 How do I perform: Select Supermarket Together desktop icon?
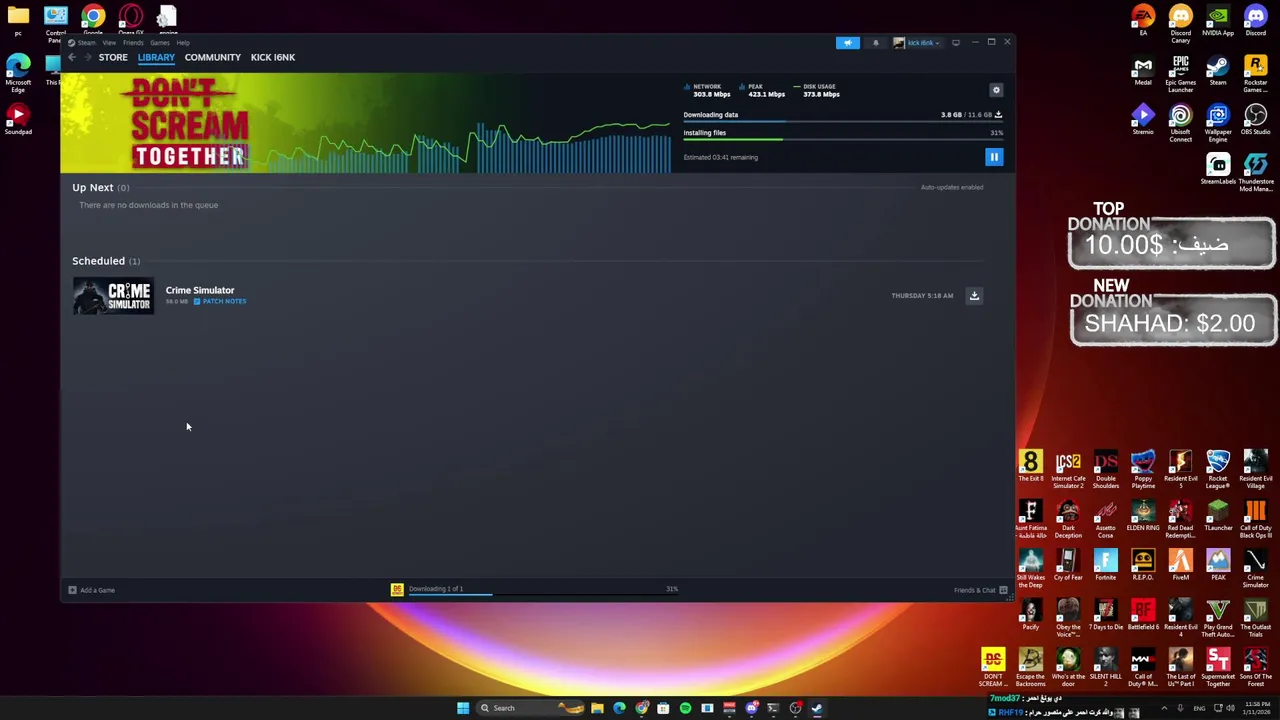(x=1218, y=668)
